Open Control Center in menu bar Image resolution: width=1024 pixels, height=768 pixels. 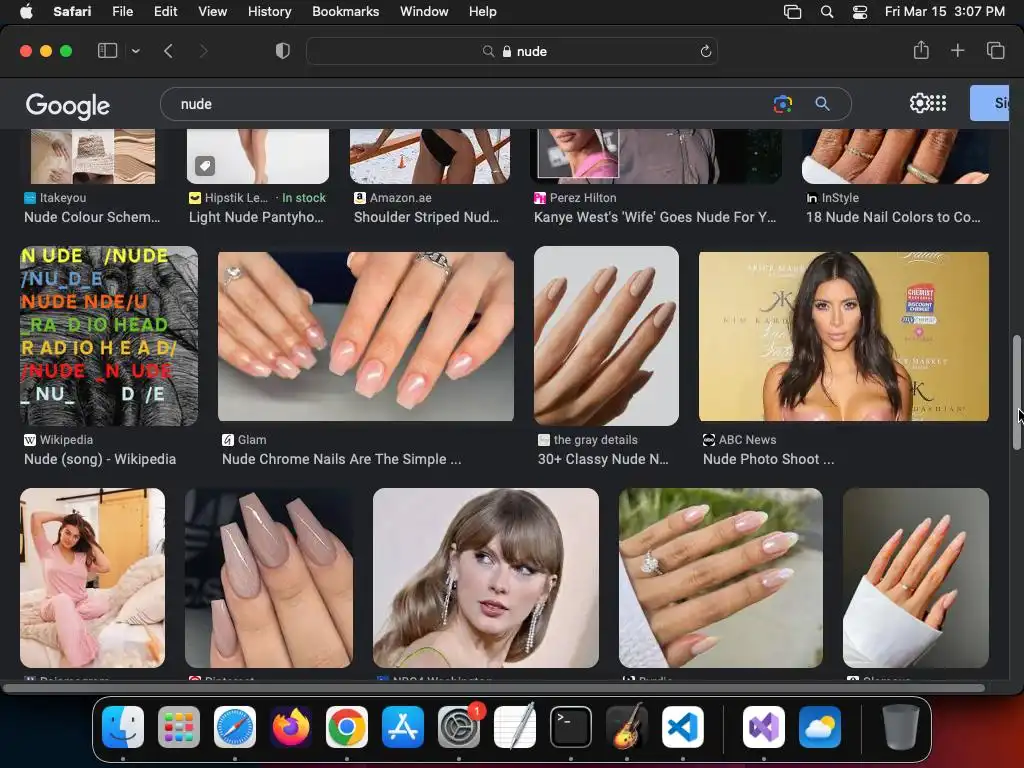coord(860,12)
